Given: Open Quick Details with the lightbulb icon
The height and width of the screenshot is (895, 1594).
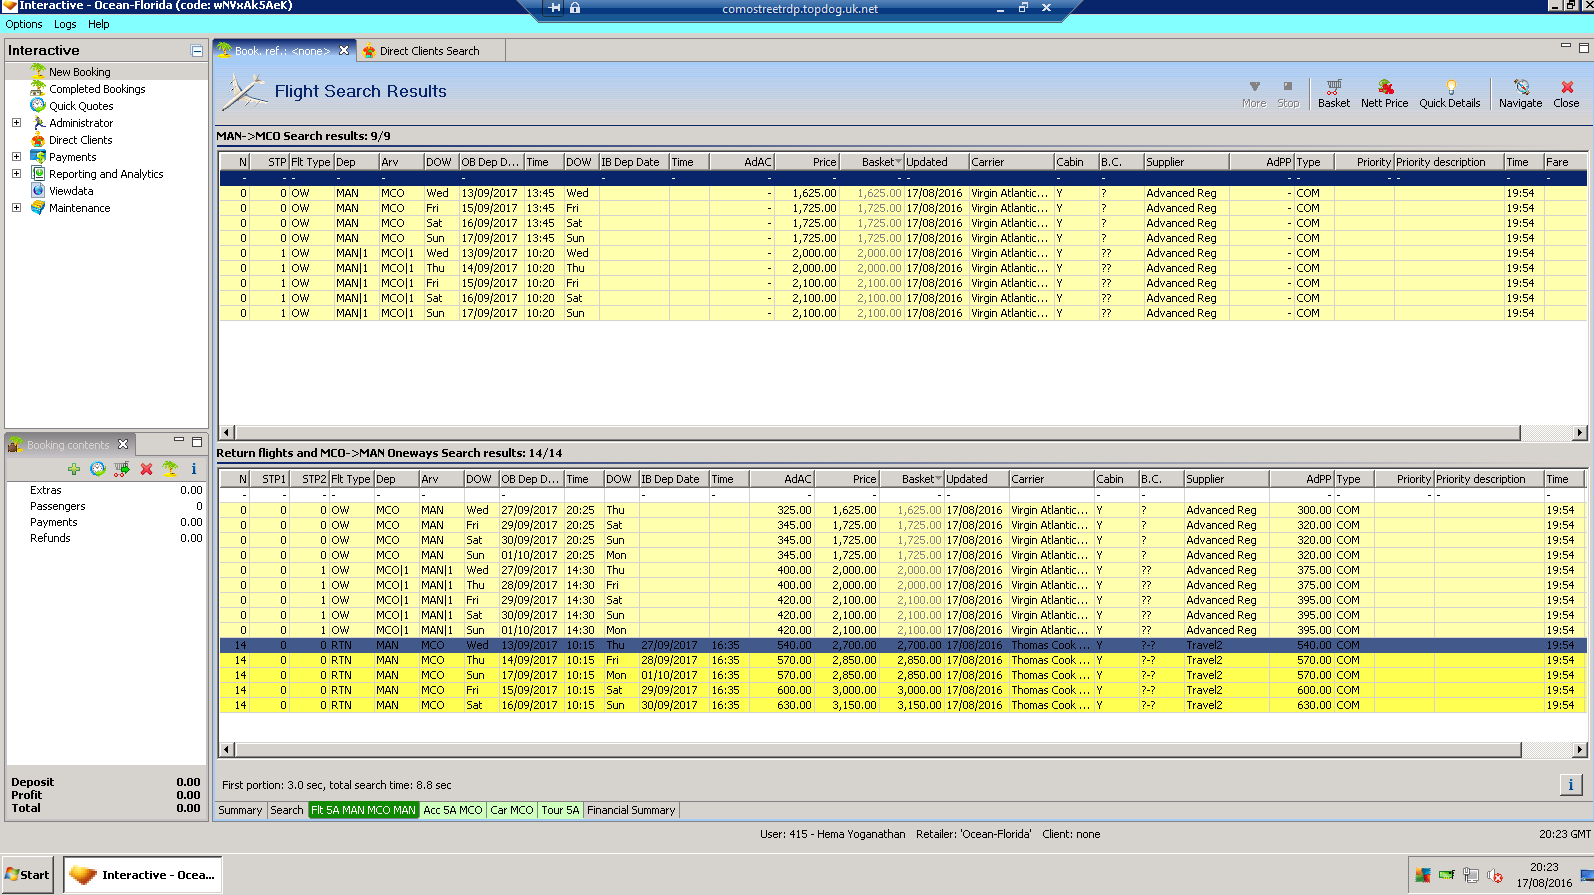Looking at the screenshot, I should pyautogui.click(x=1449, y=93).
